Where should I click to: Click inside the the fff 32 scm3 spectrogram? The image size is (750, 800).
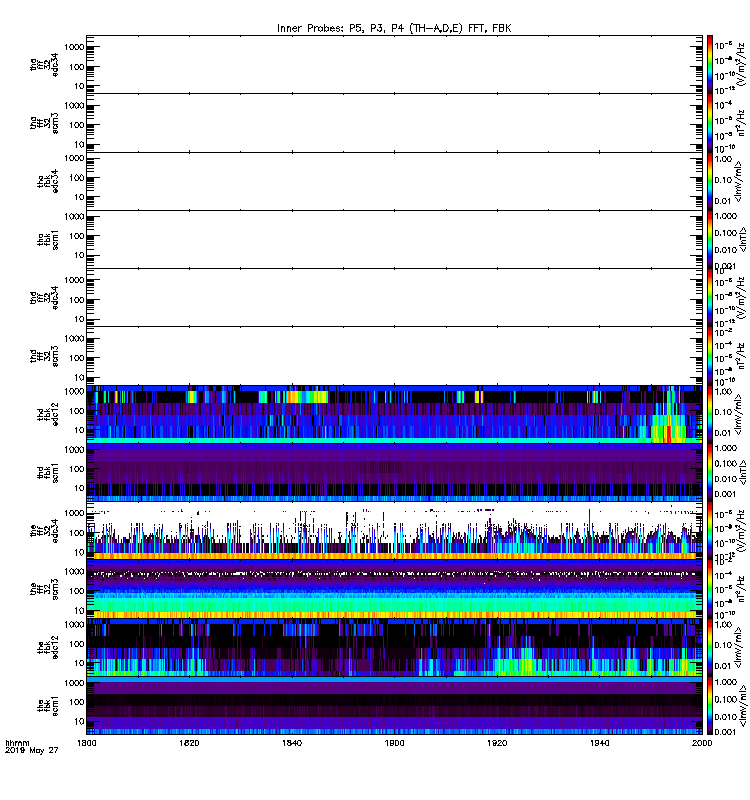394,589
